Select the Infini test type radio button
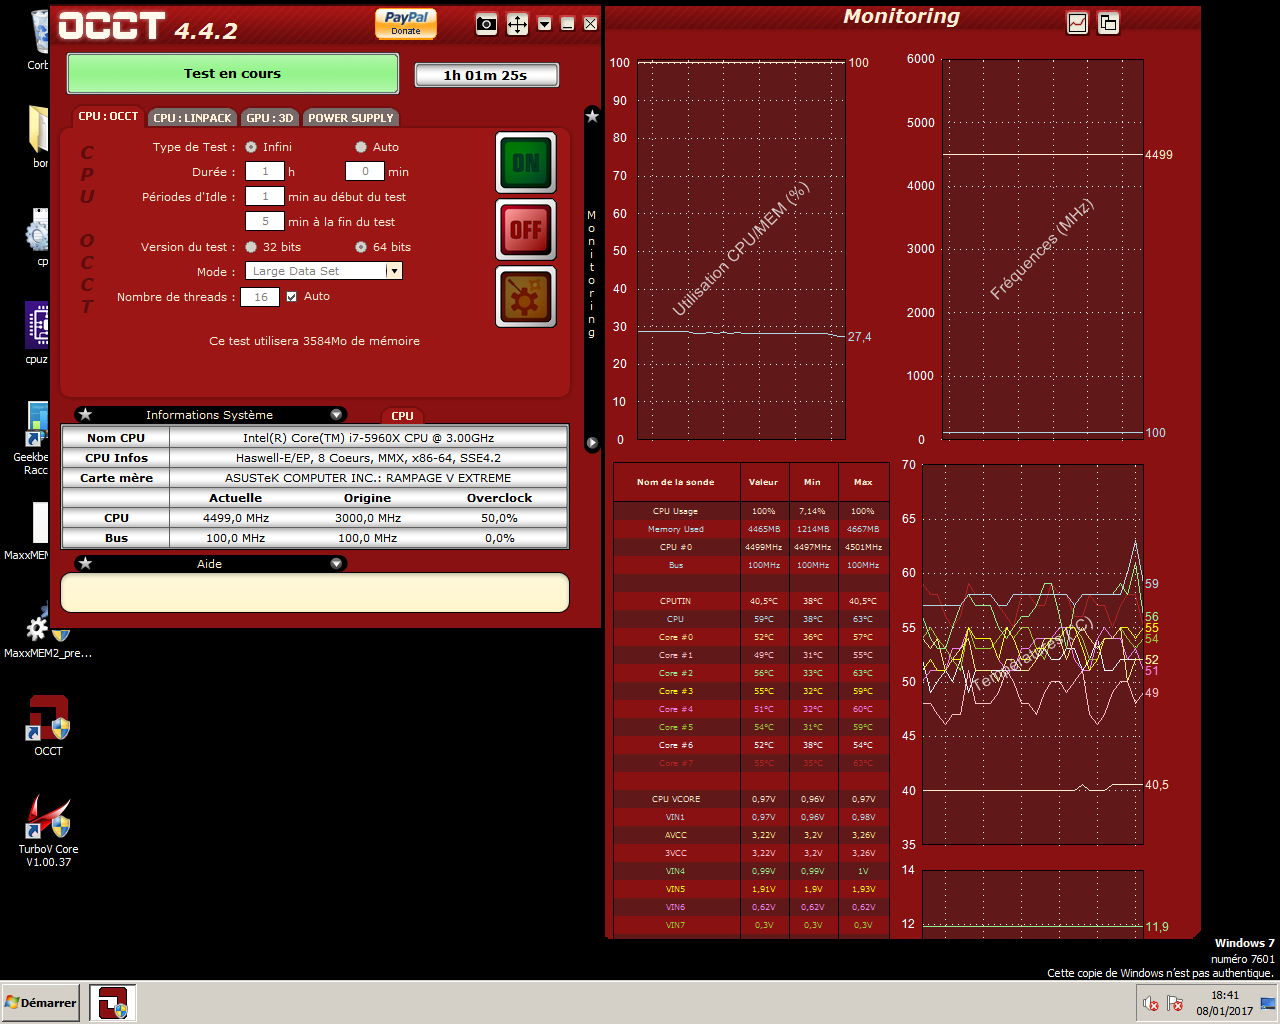This screenshot has width=1280, height=1024. click(251, 147)
